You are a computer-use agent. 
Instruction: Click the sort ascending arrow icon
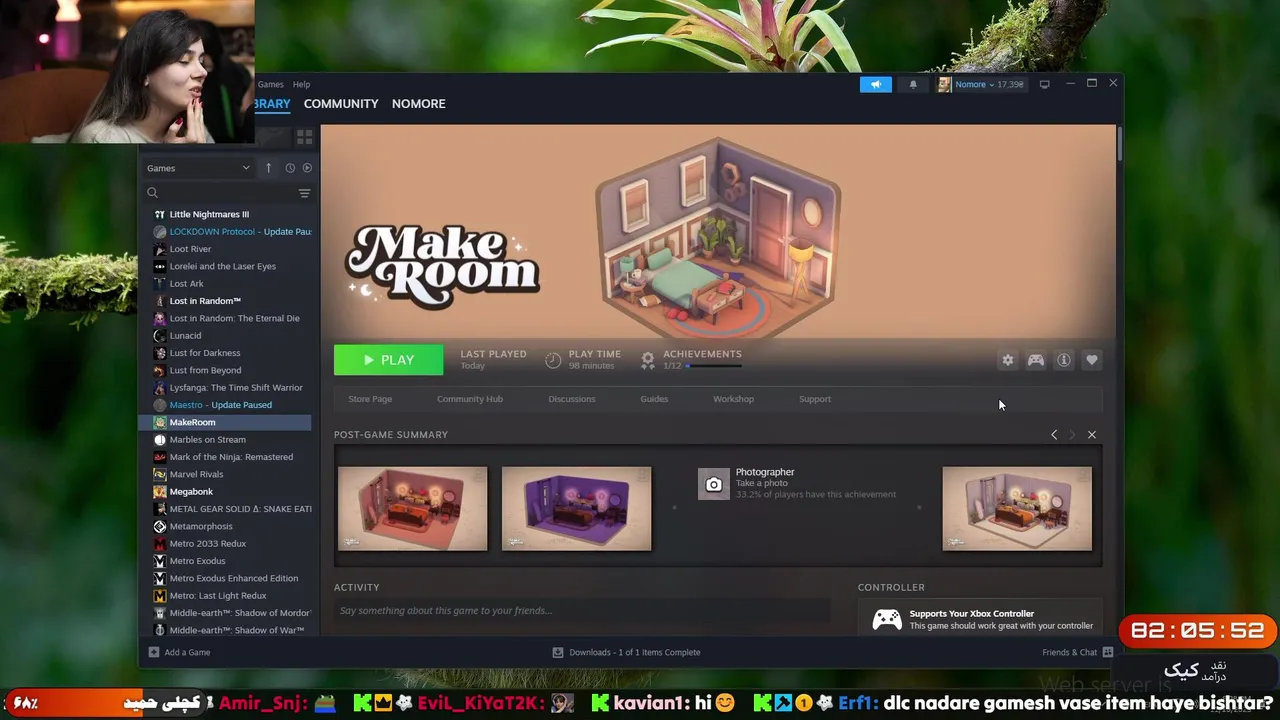[268, 168]
